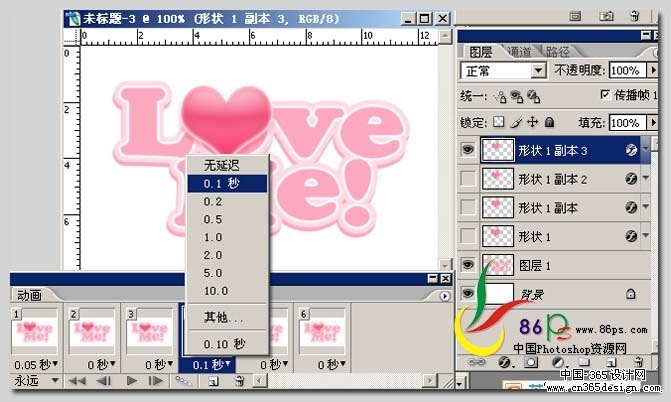Open frame 3 delay 0 秒 dropdown

[159, 365]
